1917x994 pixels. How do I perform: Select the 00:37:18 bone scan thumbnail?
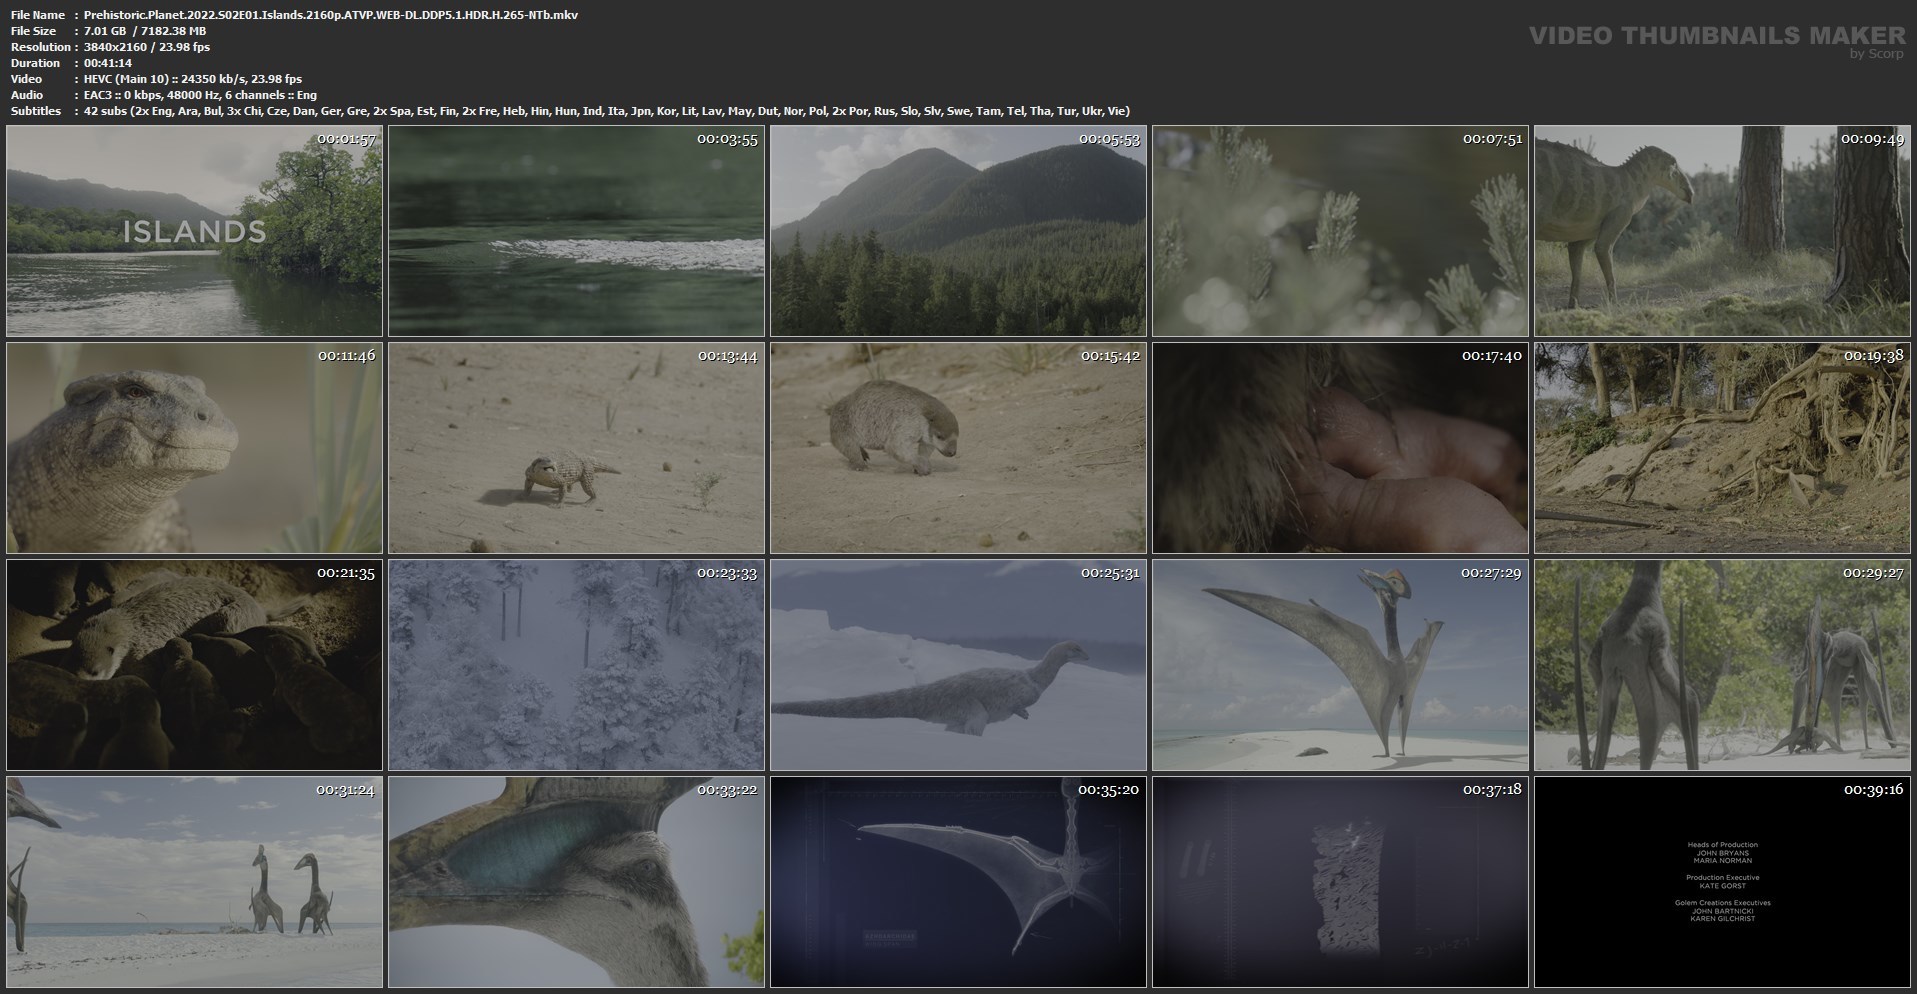[1340, 882]
